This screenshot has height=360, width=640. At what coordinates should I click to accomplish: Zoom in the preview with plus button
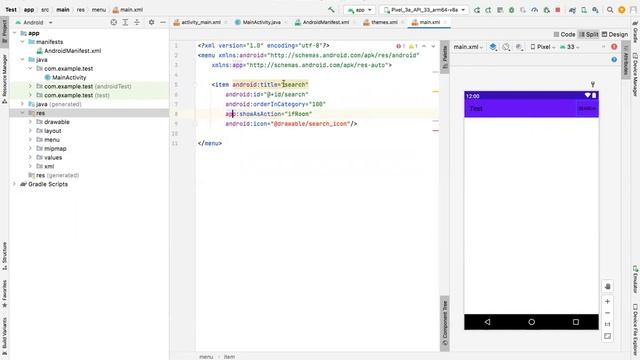[607, 301]
